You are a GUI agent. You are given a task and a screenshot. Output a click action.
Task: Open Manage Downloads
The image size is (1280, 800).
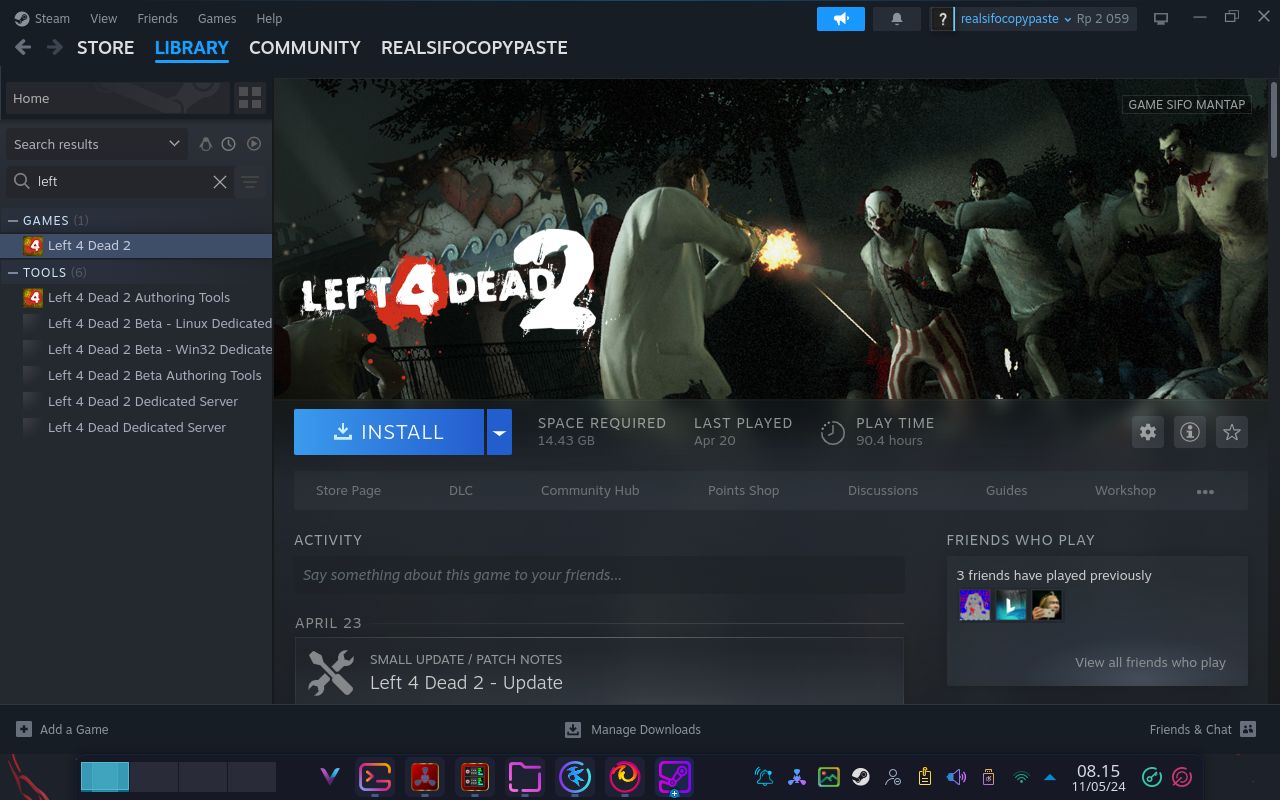point(633,729)
